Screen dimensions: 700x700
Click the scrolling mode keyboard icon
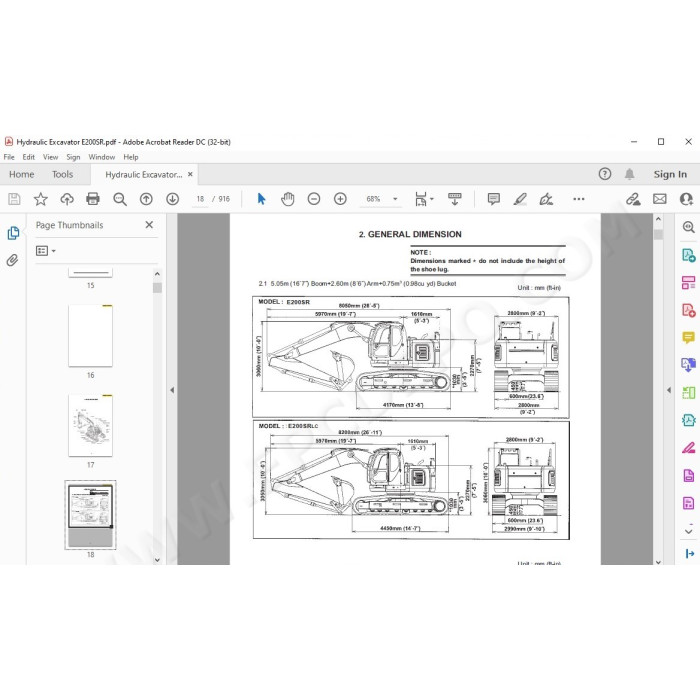(x=454, y=199)
